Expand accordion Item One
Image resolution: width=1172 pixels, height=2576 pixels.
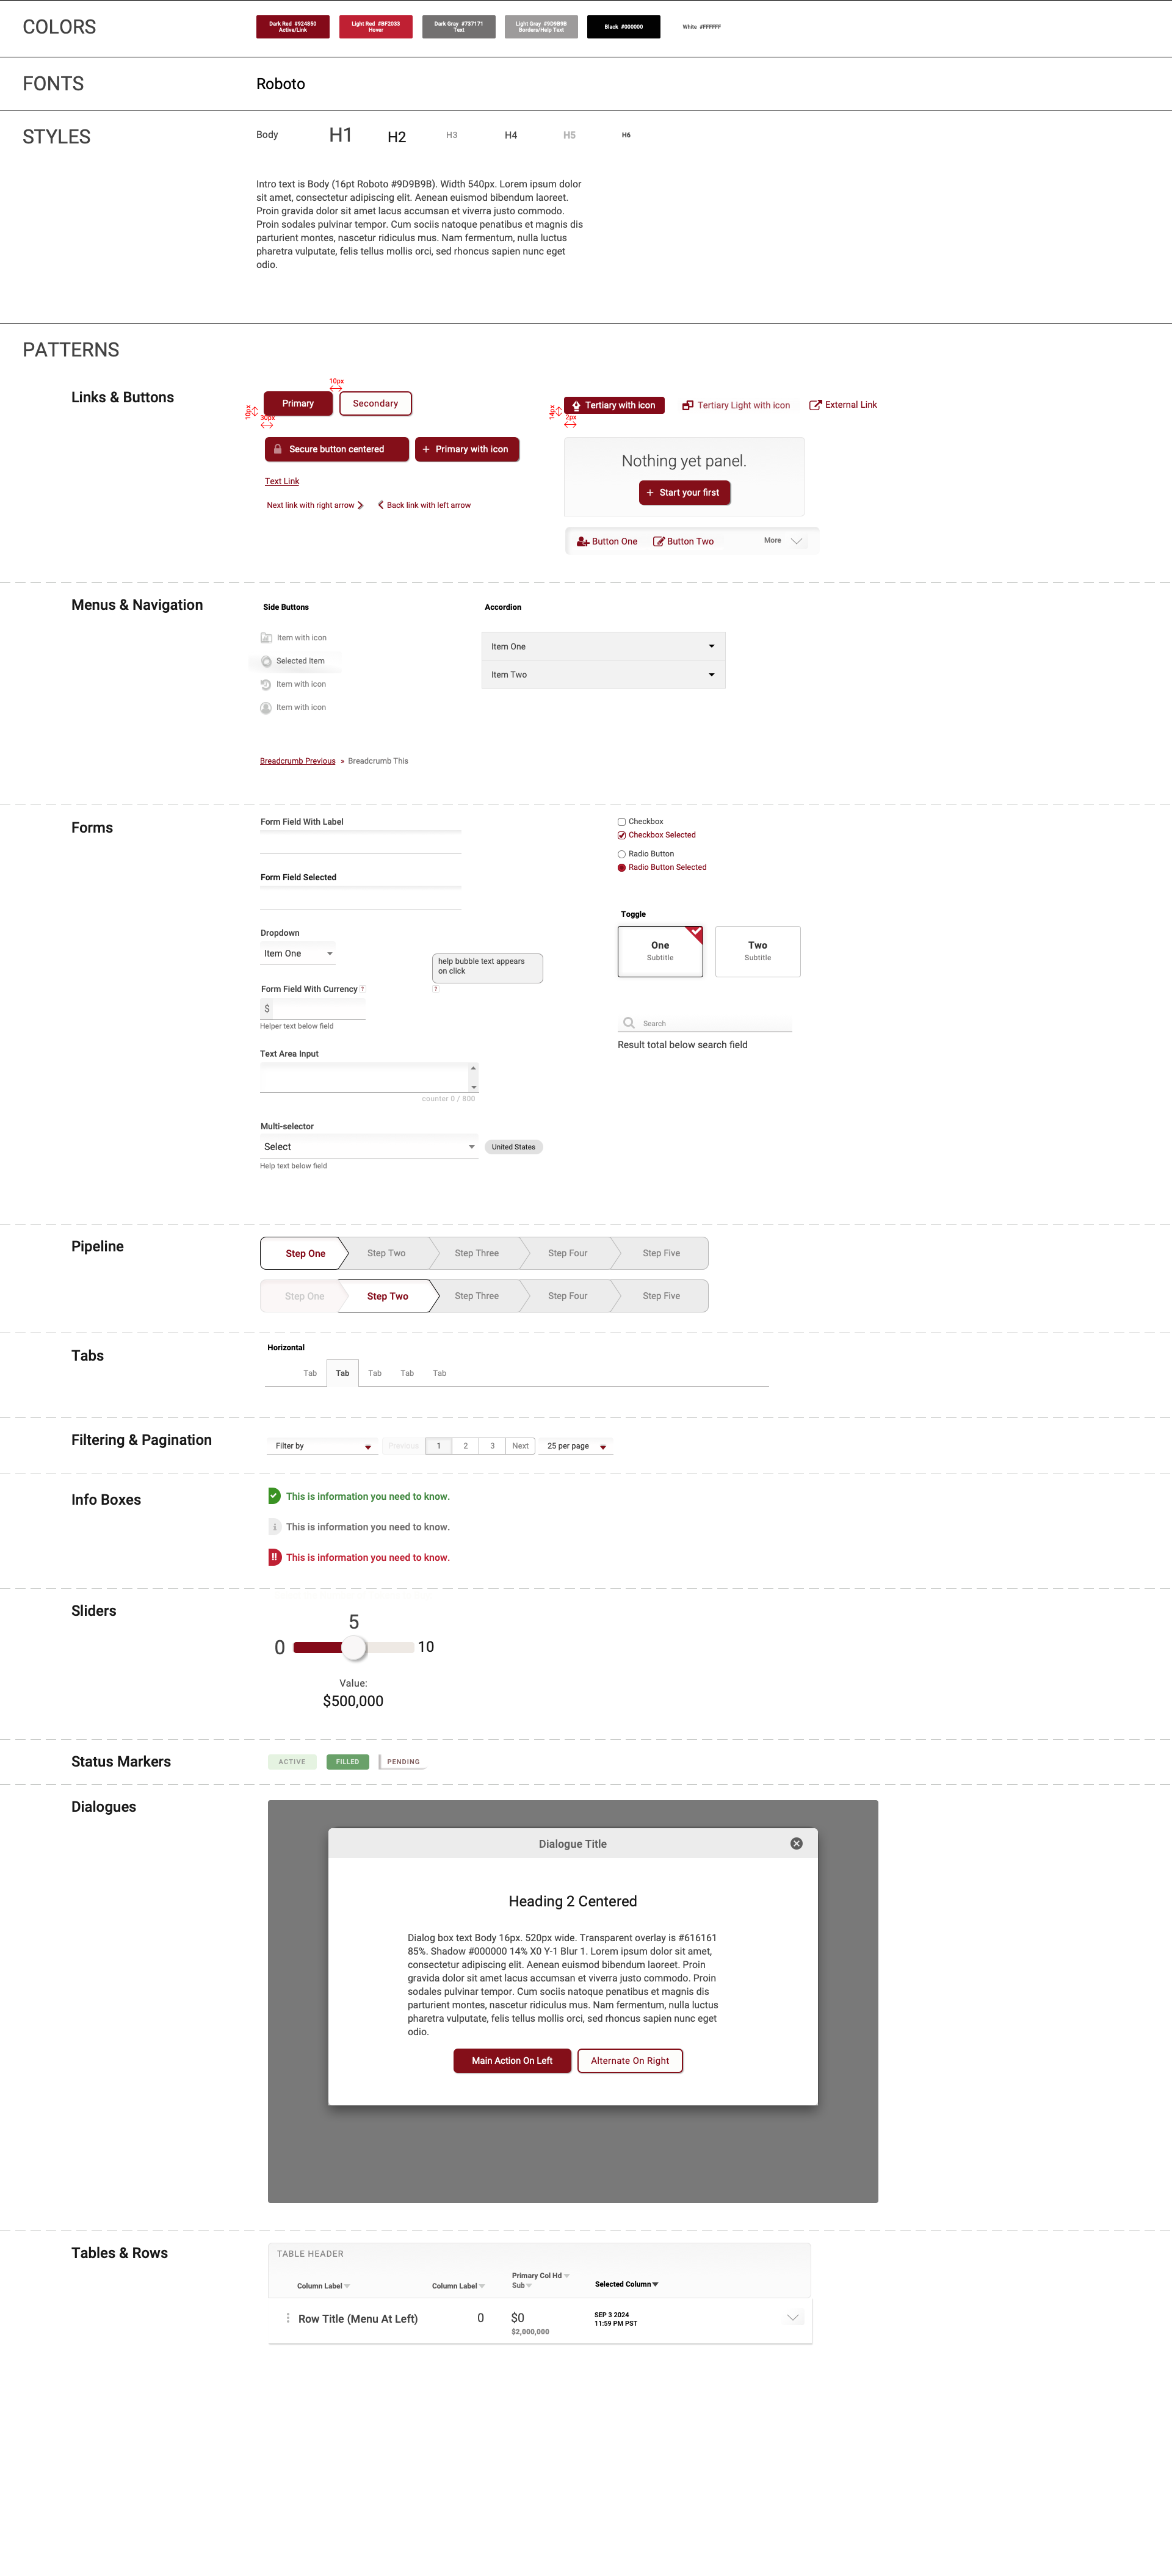pyautogui.click(x=603, y=646)
